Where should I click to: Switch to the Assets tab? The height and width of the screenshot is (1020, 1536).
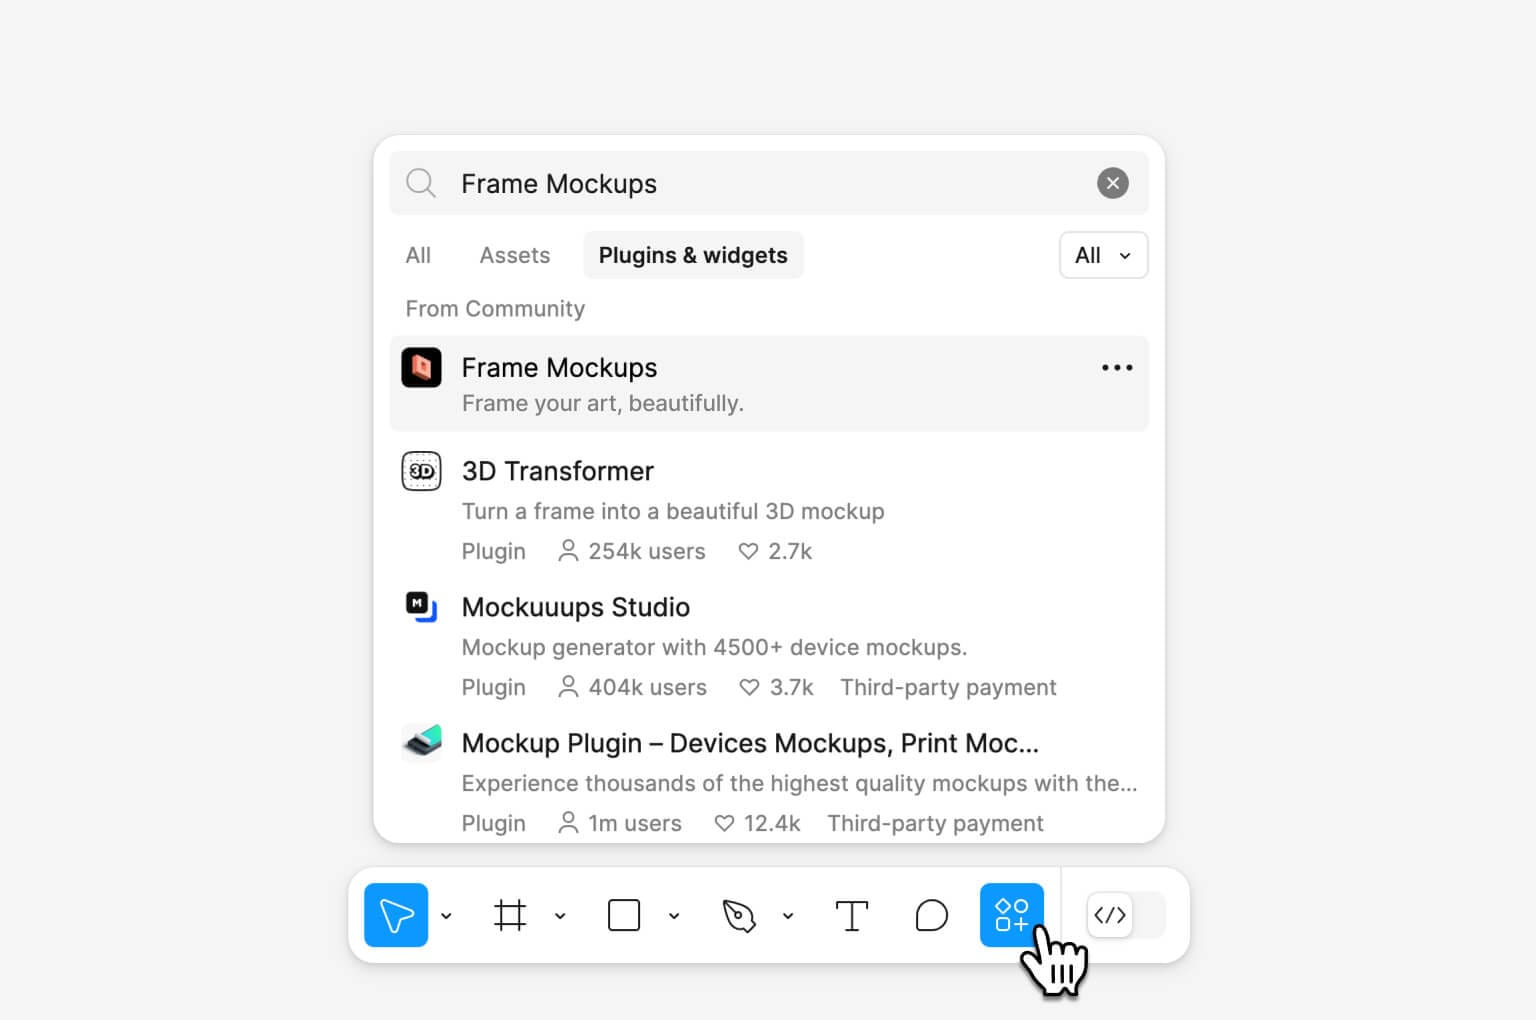pos(515,255)
